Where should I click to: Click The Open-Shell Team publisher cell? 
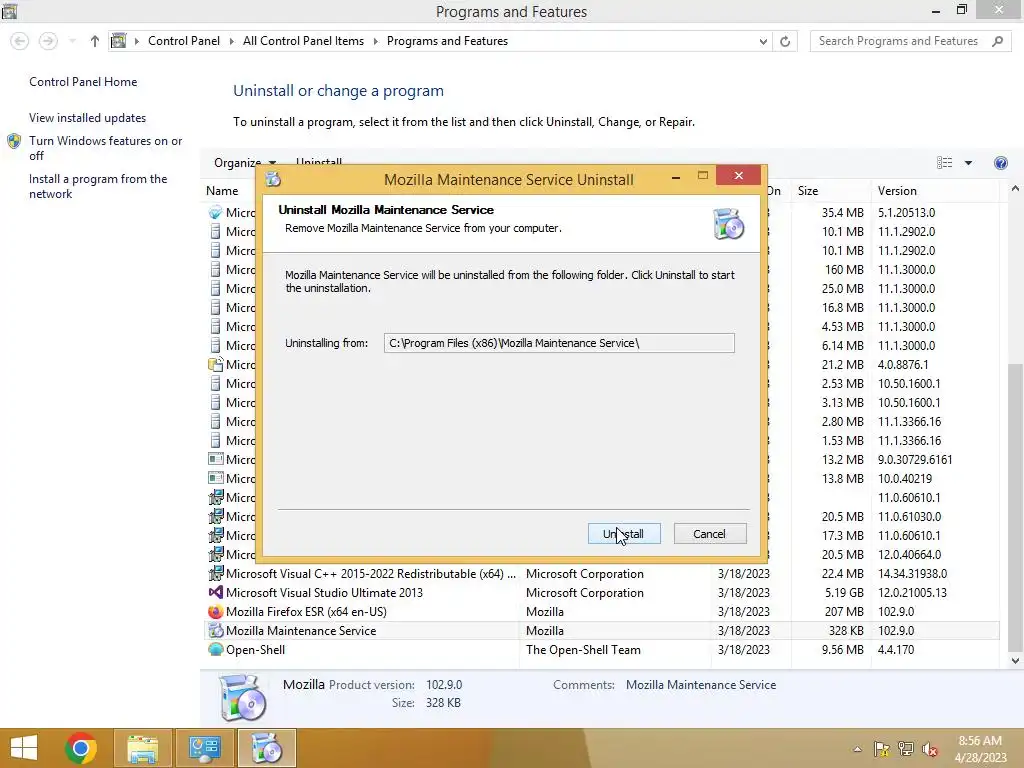(x=583, y=650)
